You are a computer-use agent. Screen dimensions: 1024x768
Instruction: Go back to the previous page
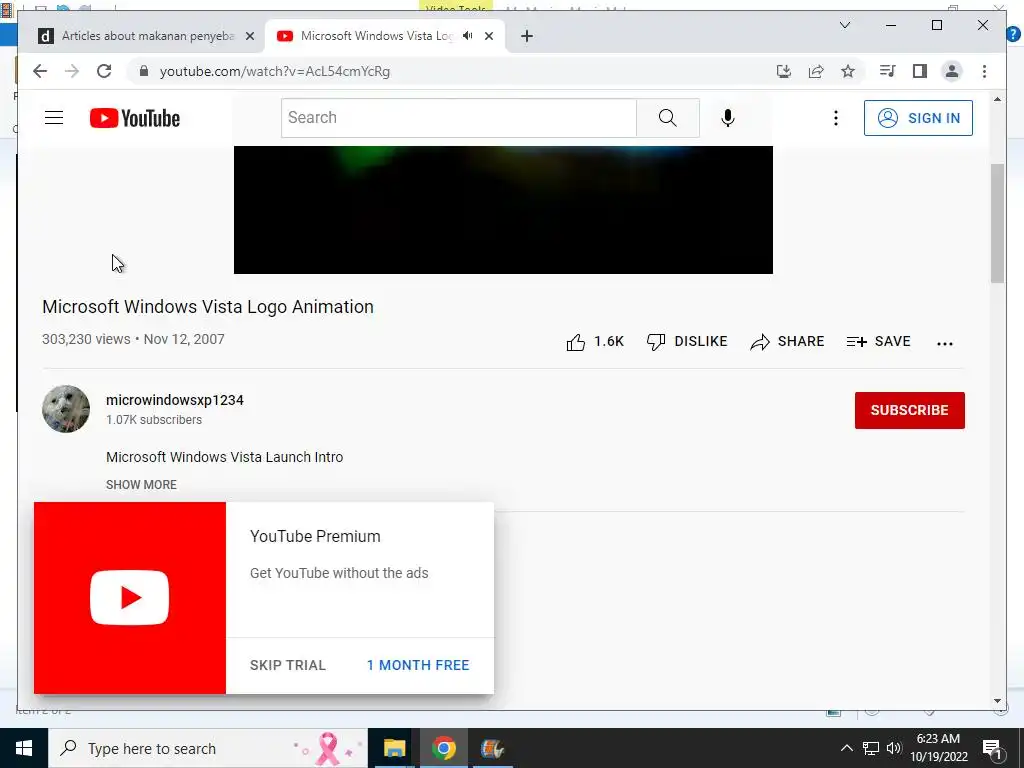tap(40, 71)
